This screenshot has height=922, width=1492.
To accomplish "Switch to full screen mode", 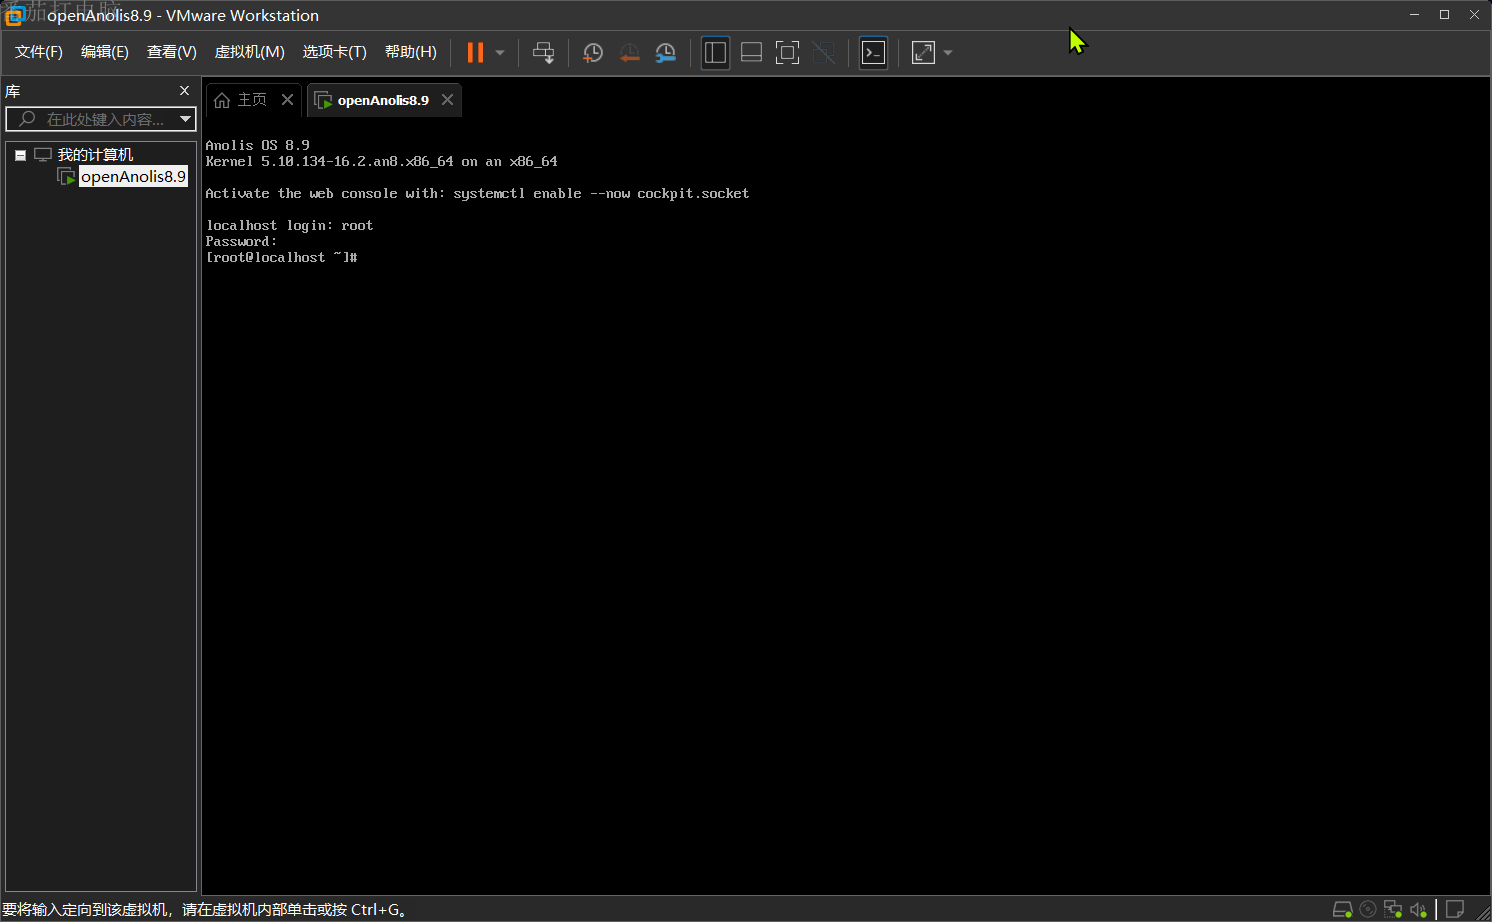I will pos(787,53).
